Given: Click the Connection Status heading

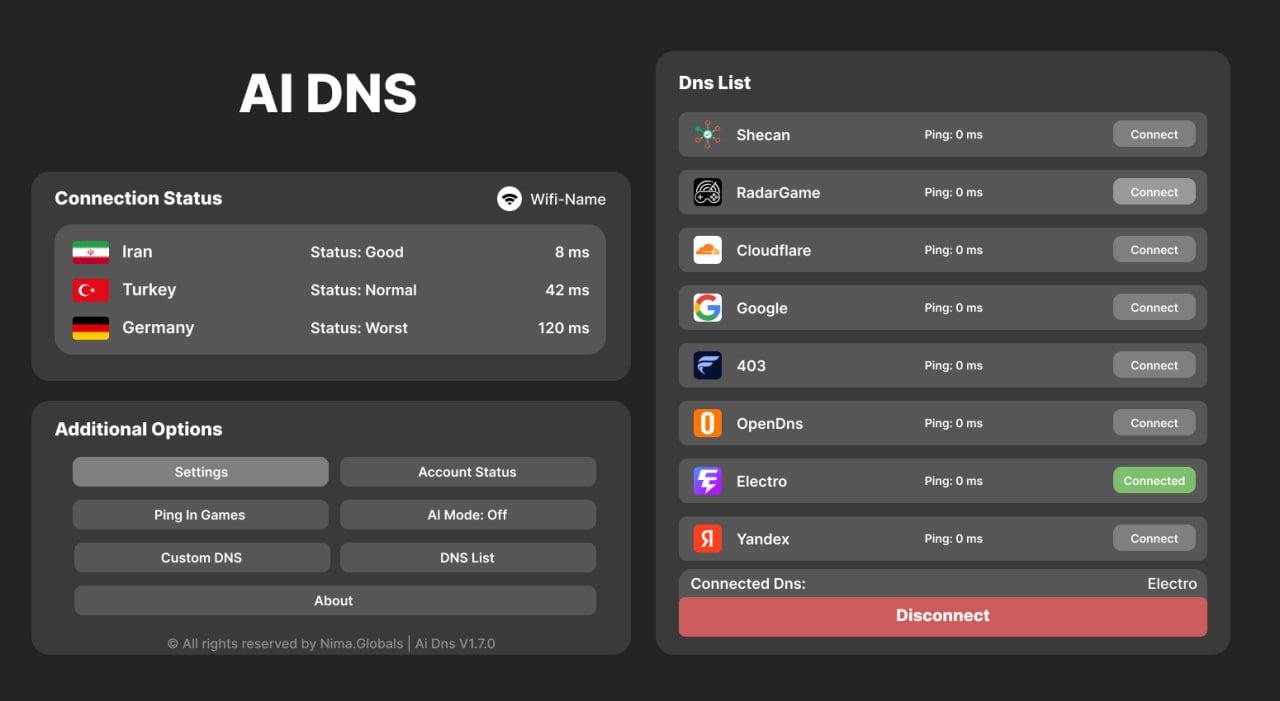Looking at the screenshot, I should point(138,198).
